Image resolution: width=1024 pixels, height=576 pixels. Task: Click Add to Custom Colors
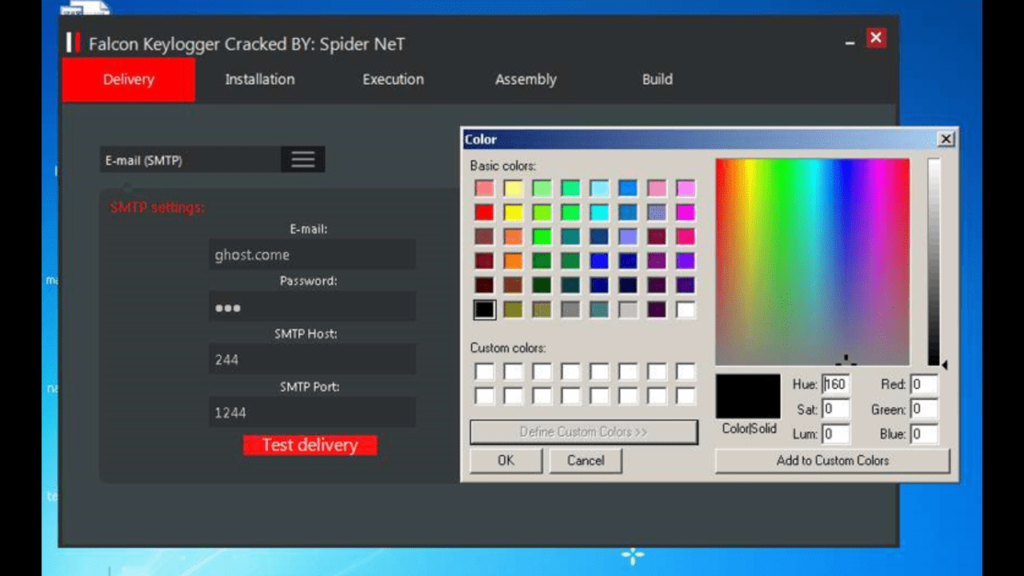pyautogui.click(x=833, y=460)
